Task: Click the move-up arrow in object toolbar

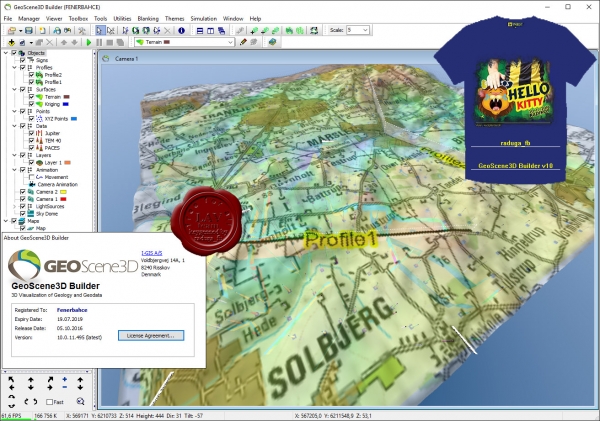Action: (x=64, y=42)
